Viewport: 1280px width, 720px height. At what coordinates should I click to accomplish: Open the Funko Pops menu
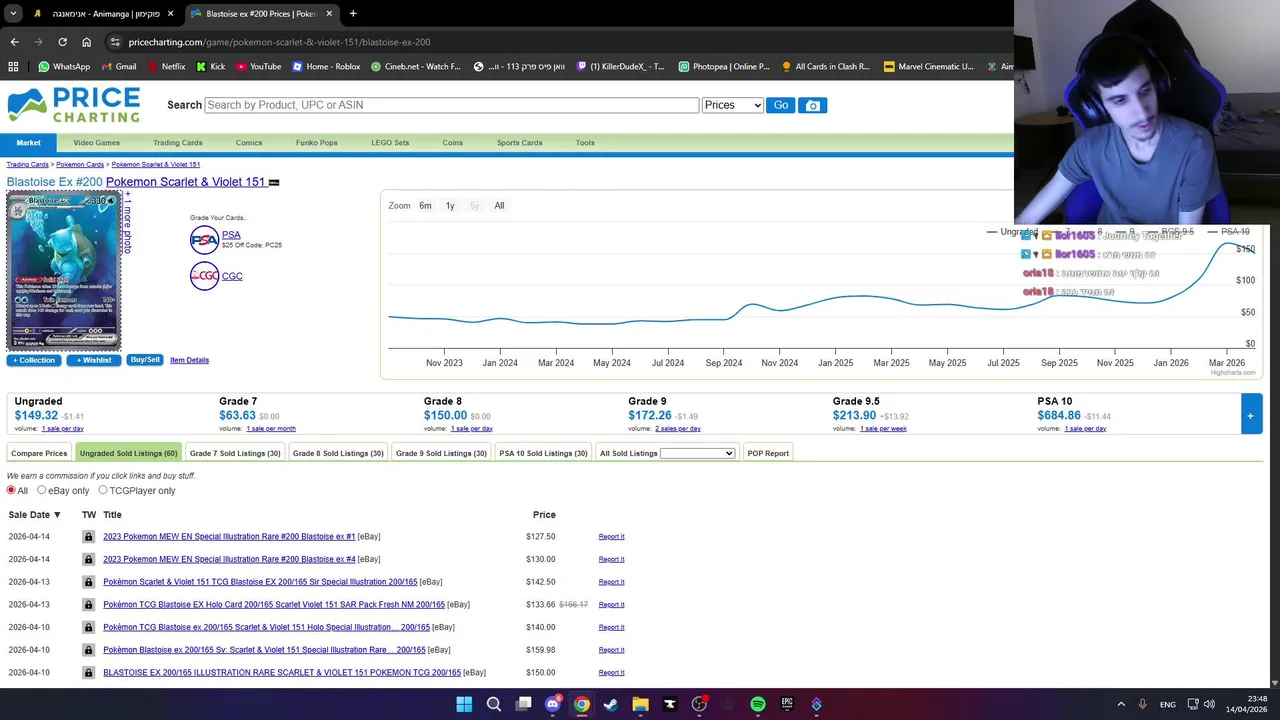(x=316, y=143)
